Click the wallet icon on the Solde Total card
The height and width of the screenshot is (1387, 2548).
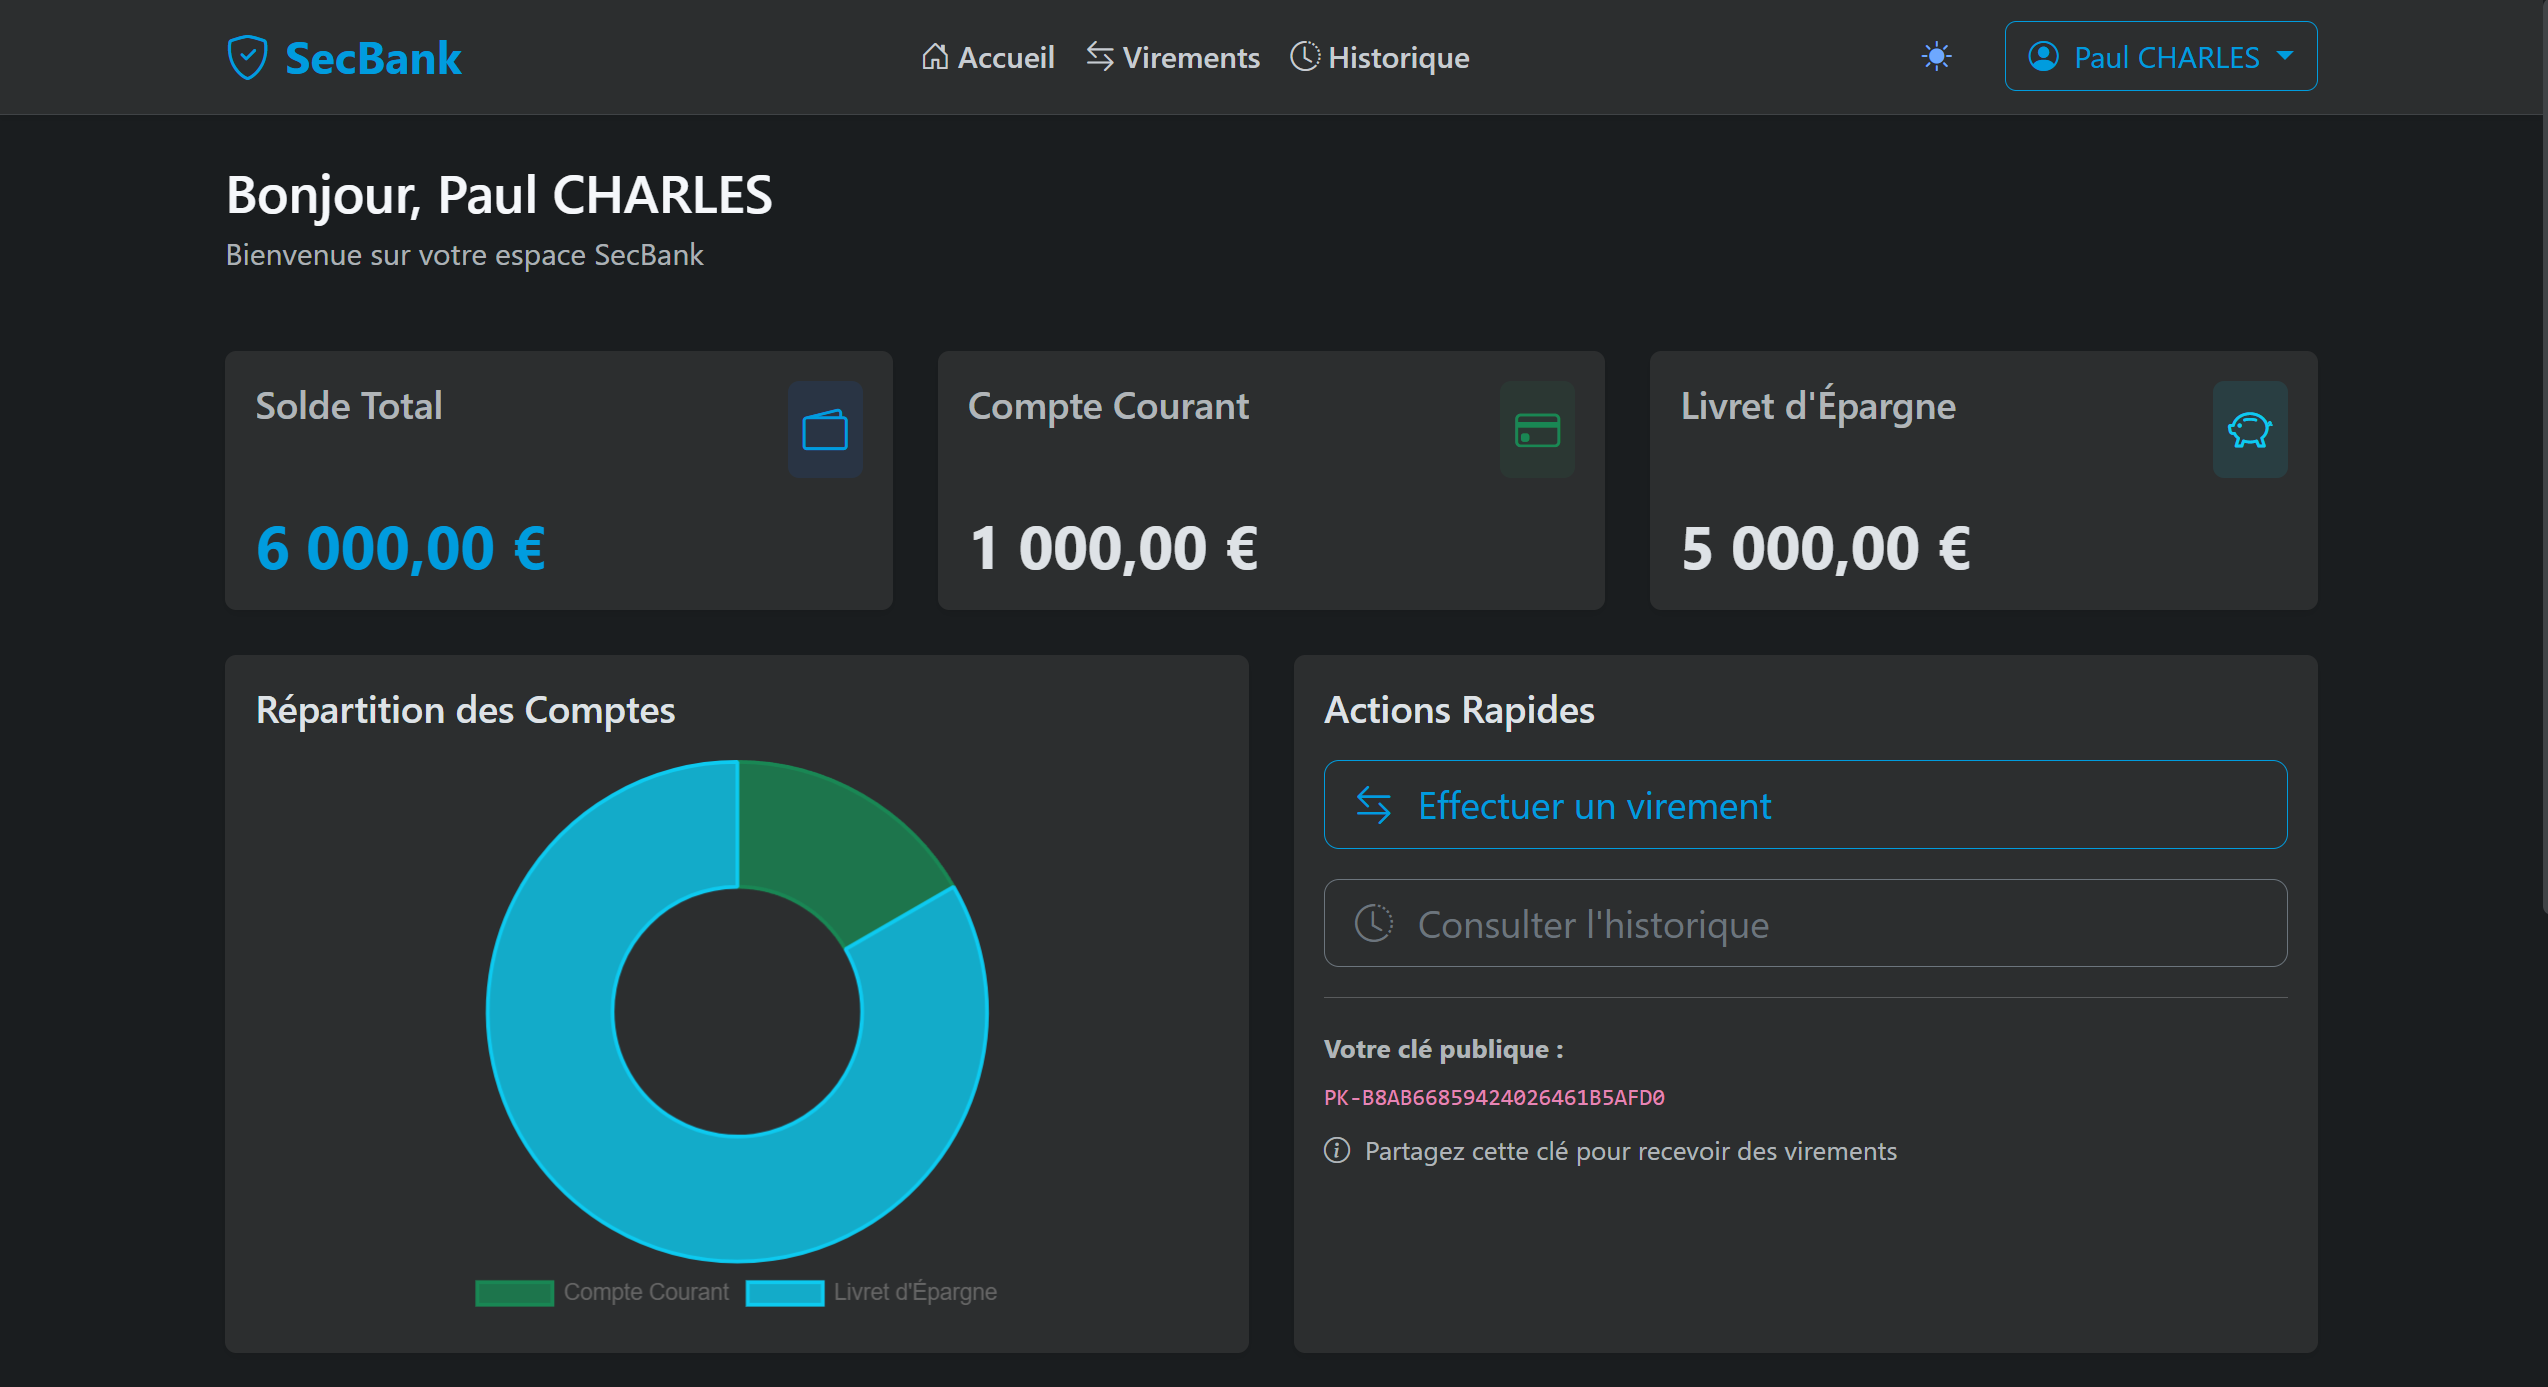point(825,428)
